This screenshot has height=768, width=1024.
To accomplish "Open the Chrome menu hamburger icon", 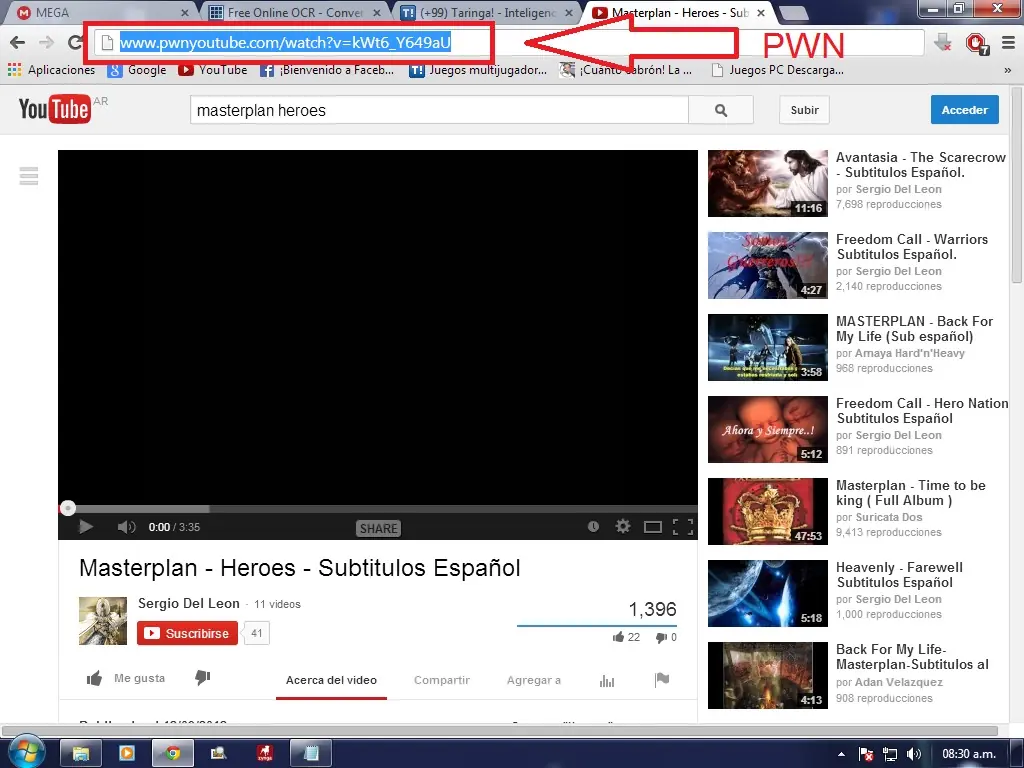I will (x=1008, y=42).
